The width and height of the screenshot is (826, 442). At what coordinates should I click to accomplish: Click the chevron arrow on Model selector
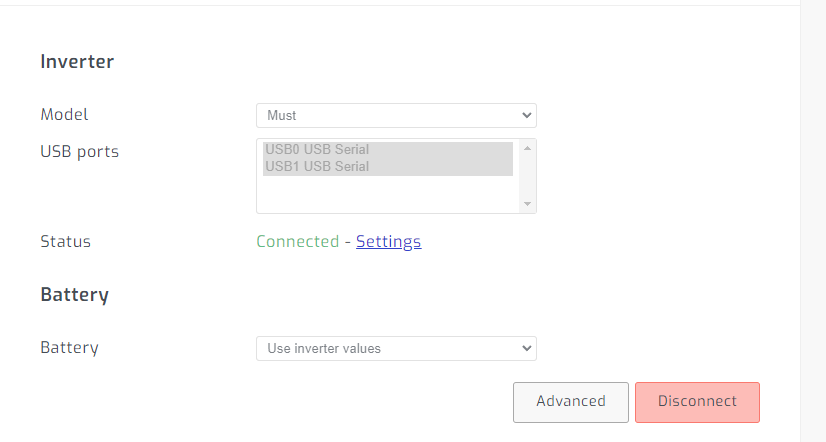pos(528,116)
